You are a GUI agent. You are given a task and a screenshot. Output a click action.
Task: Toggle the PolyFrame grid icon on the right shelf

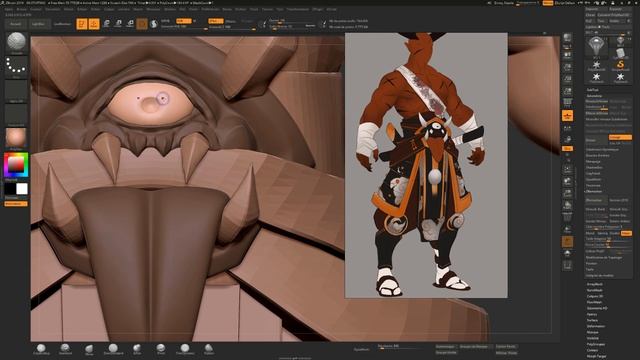click(567, 218)
